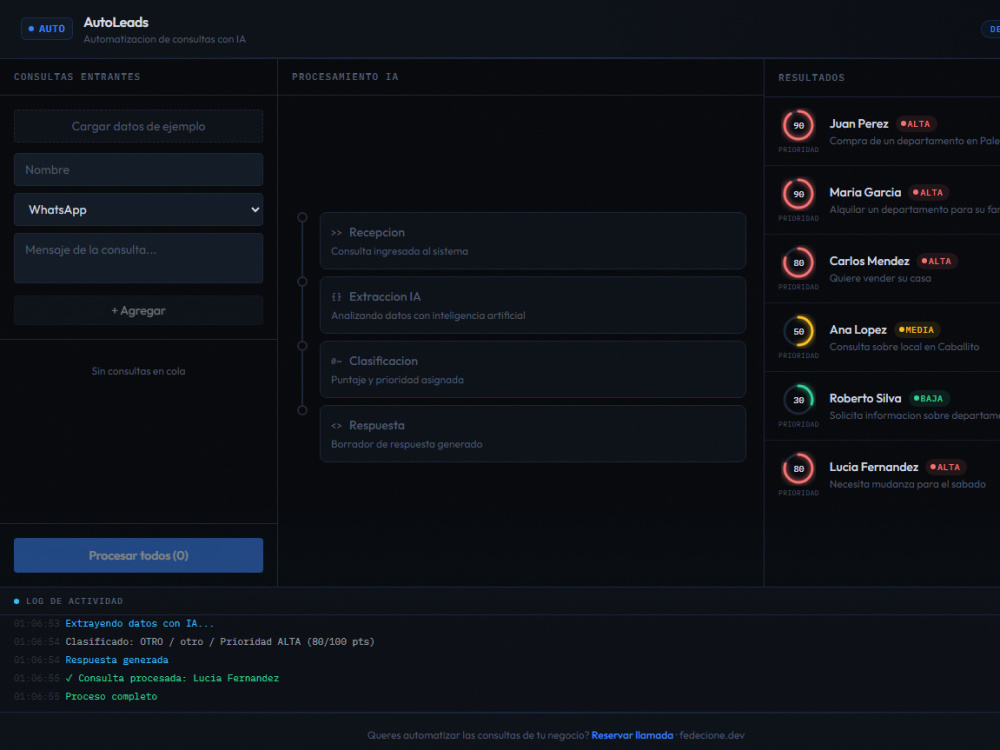Click log line Consulta procesada: Lucia Fernandez

coord(172,679)
